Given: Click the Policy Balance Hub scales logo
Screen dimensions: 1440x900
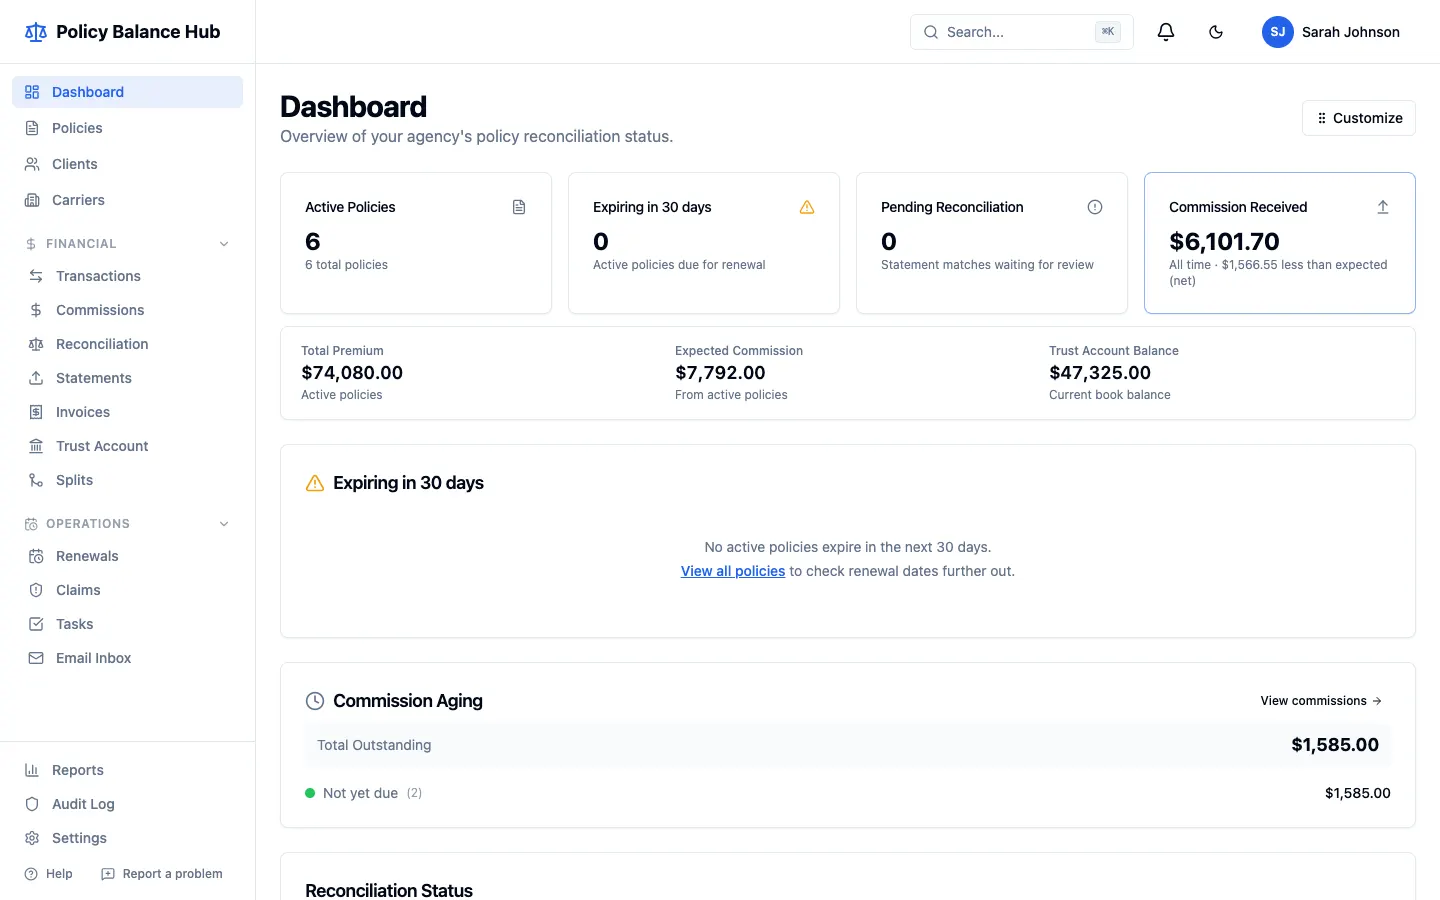Looking at the screenshot, I should (x=36, y=32).
